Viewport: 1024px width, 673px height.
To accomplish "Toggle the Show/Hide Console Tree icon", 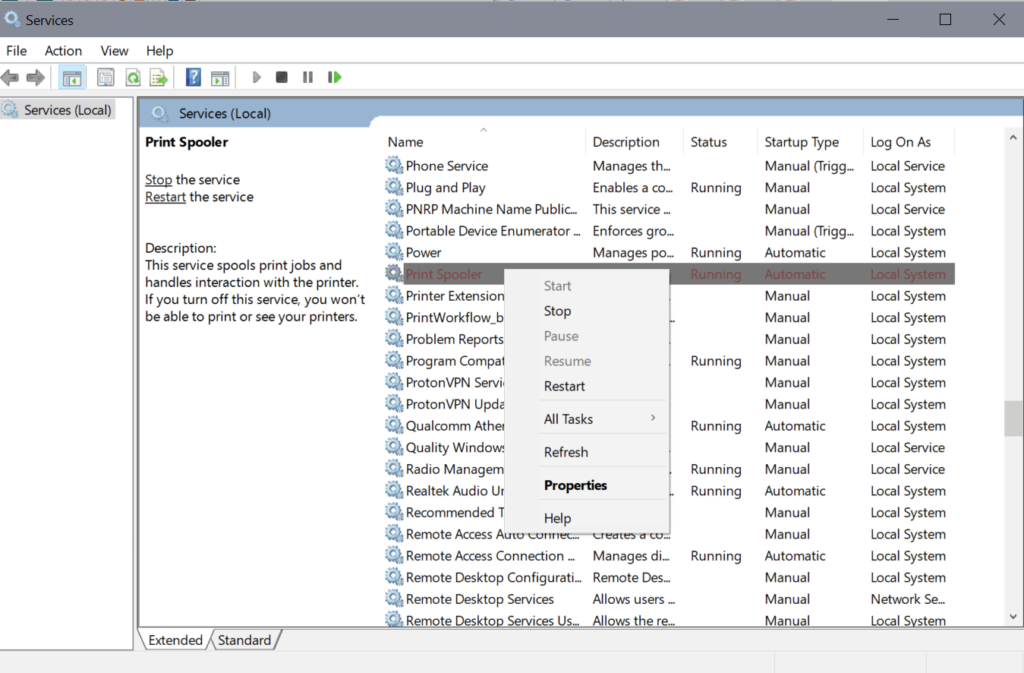I will point(72,77).
